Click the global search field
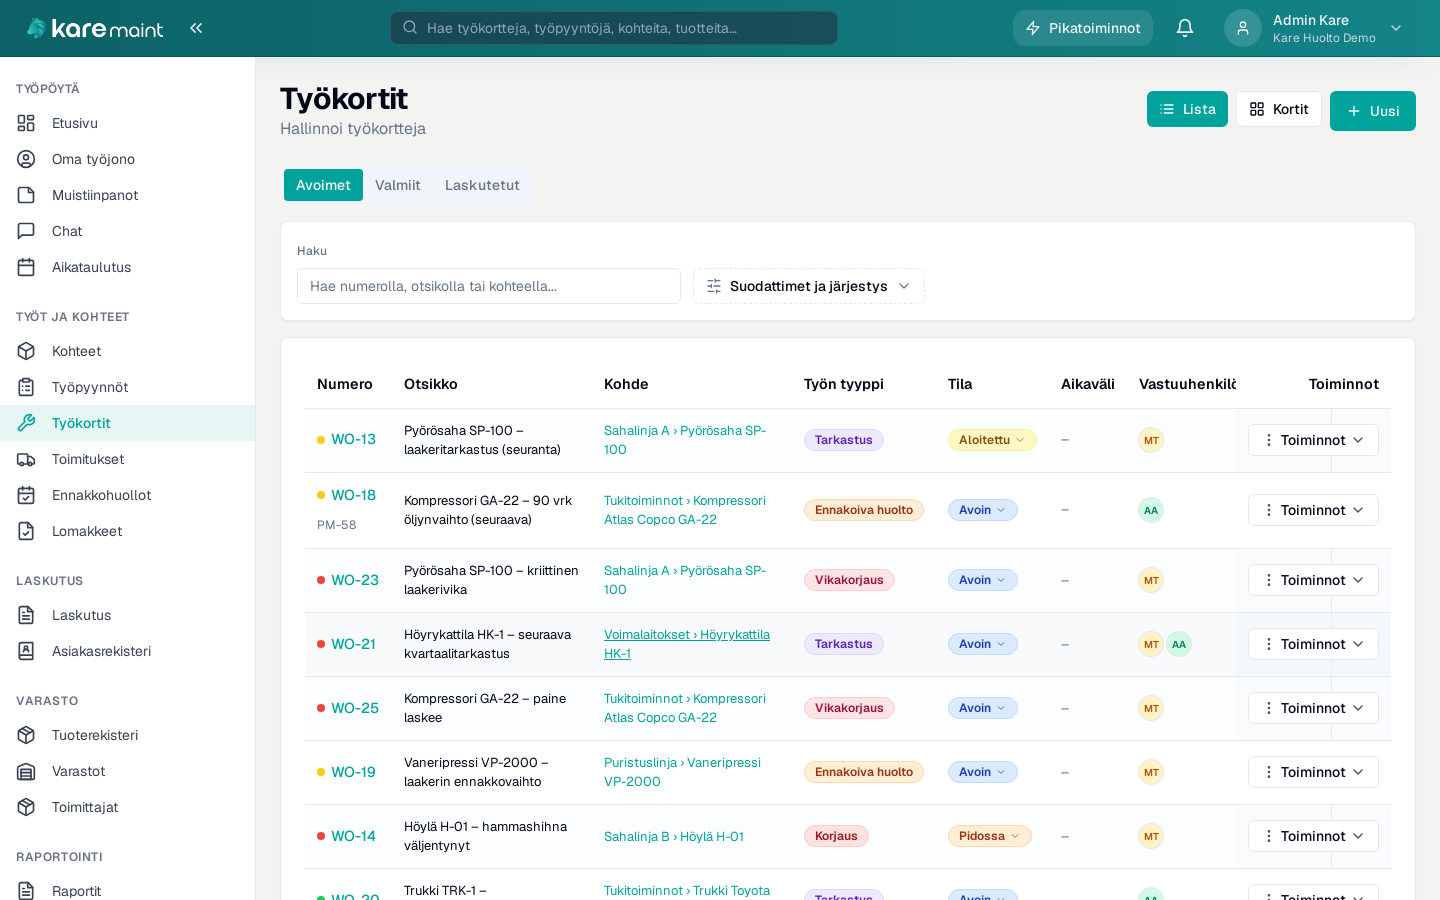 614,28
